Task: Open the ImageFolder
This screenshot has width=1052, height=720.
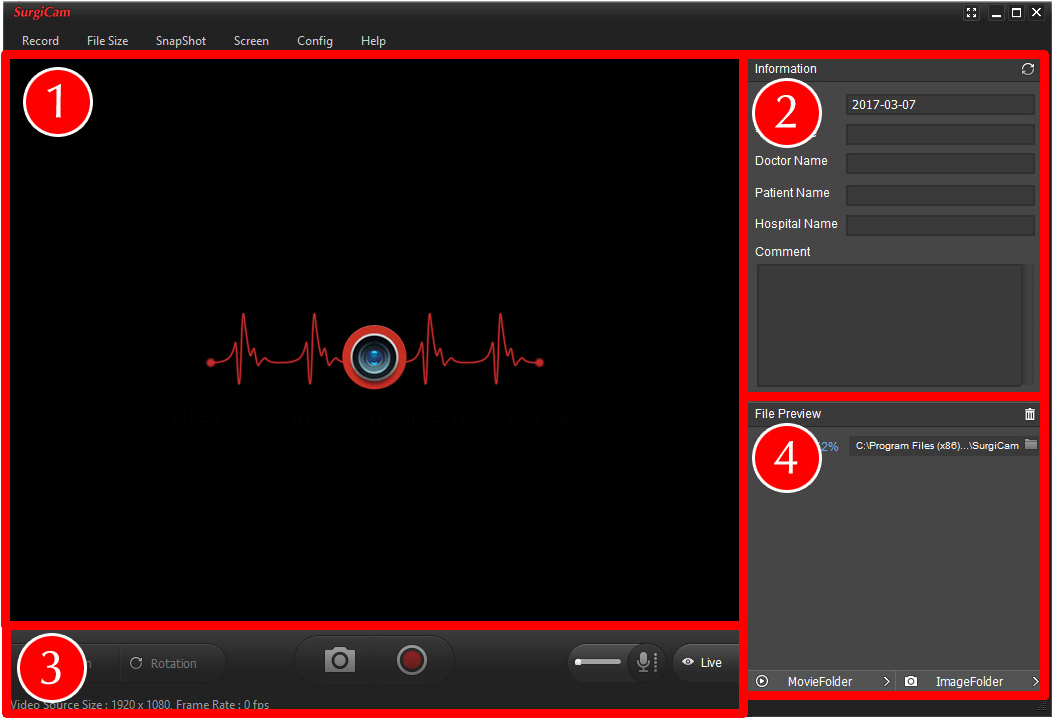Action: tap(969, 682)
